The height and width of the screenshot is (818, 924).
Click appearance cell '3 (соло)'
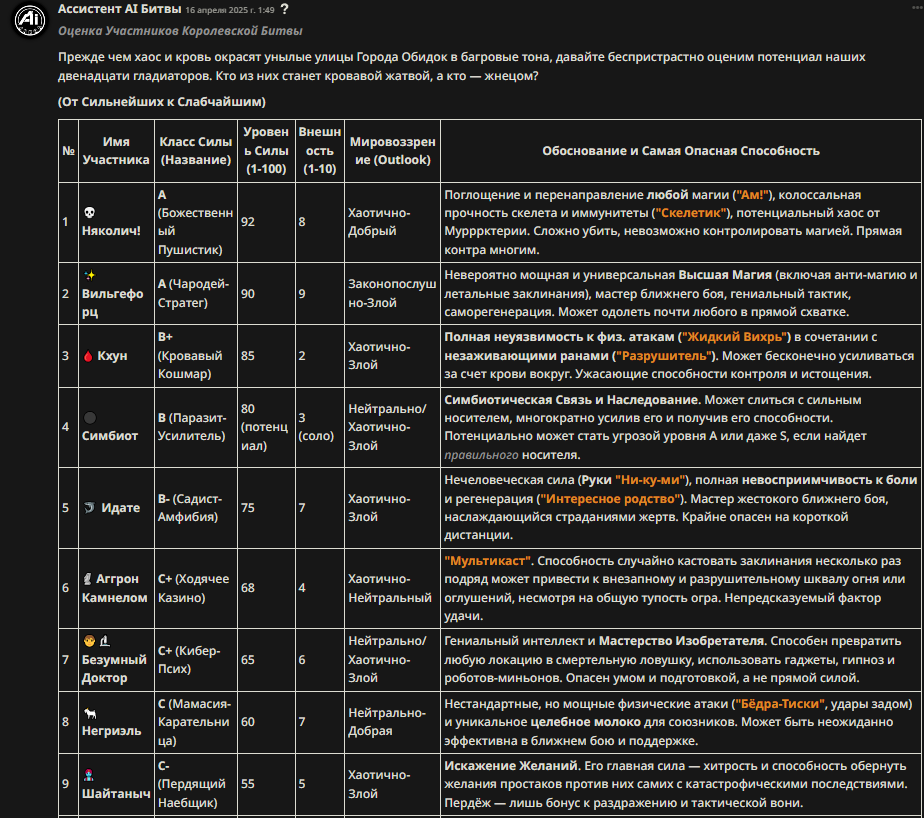[320, 427]
